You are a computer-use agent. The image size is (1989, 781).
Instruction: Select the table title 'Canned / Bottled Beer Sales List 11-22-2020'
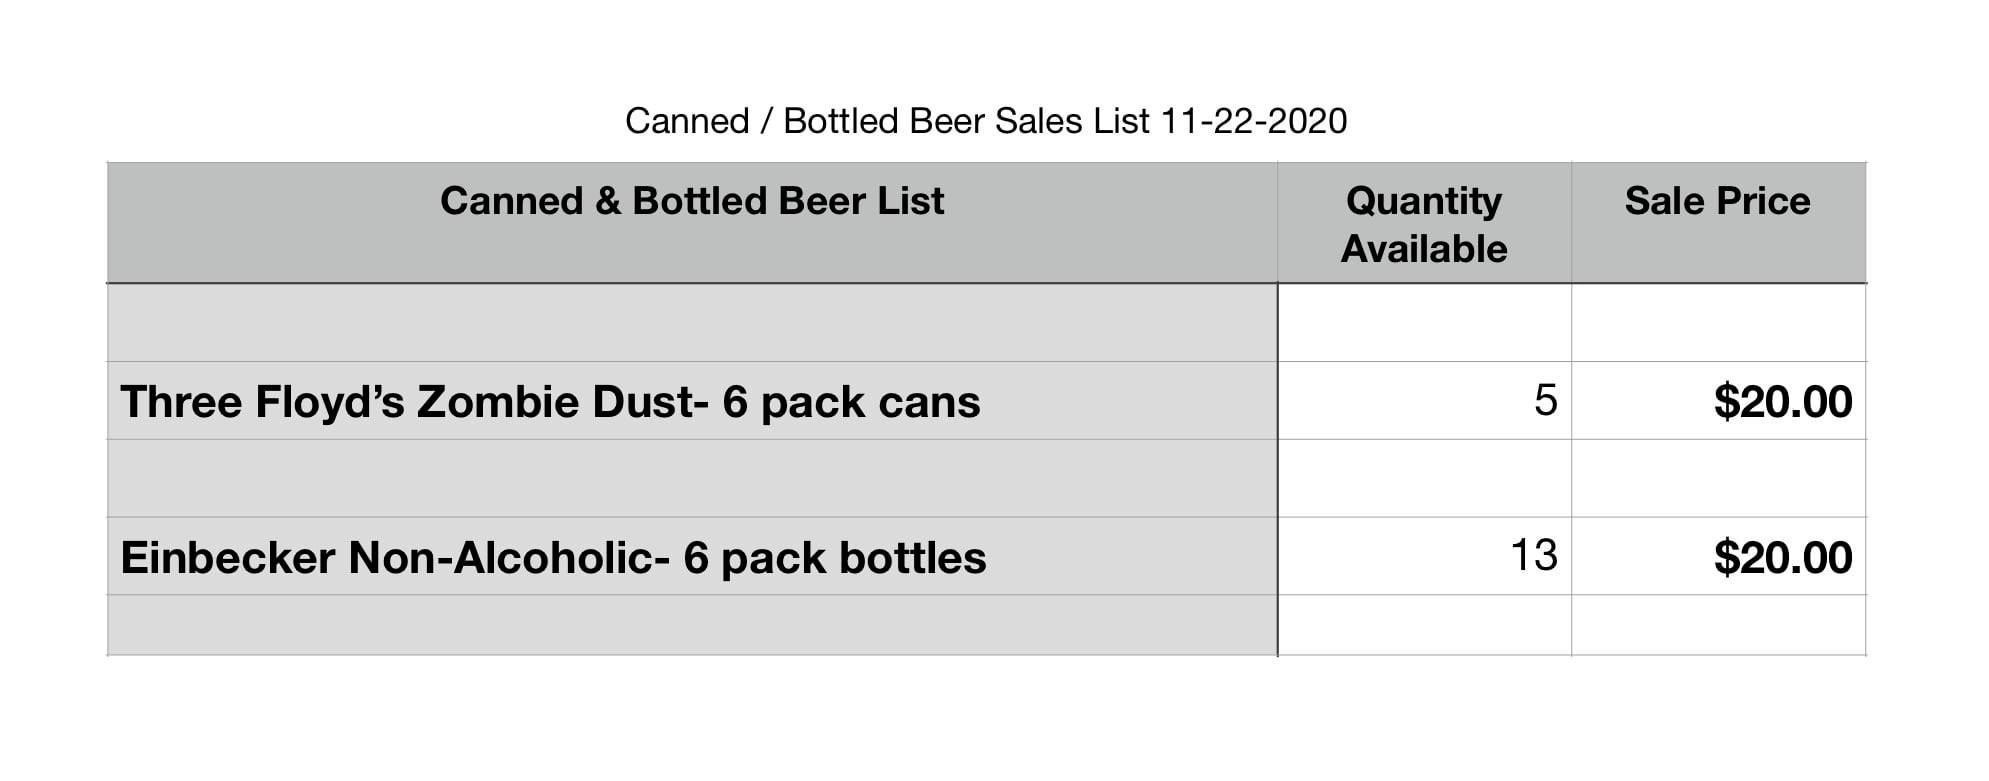coord(986,121)
